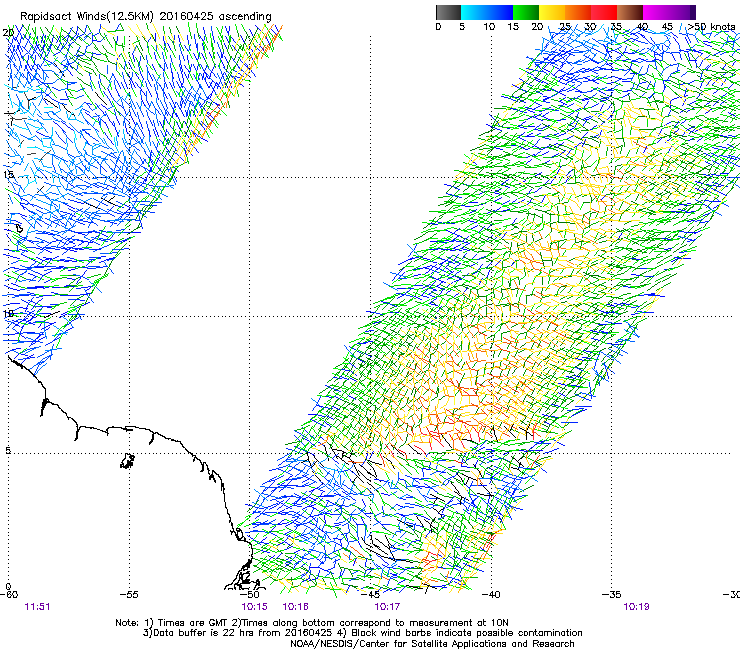Image resolution: width=740 pixels, height=650 pixels.
Task: Click the '10:19' swath time marker
Action: [636, 607]
